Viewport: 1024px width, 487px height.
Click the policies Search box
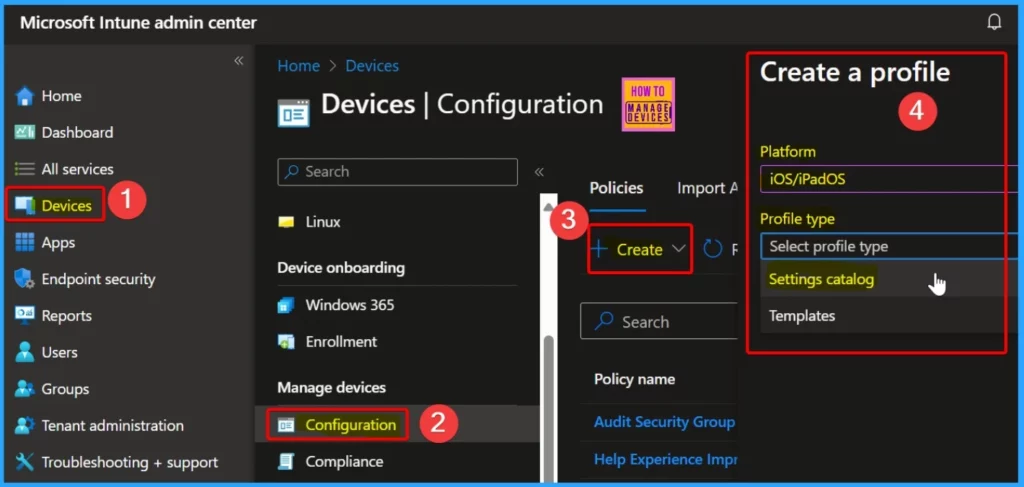pyautogui.click(x=658, y=322)
